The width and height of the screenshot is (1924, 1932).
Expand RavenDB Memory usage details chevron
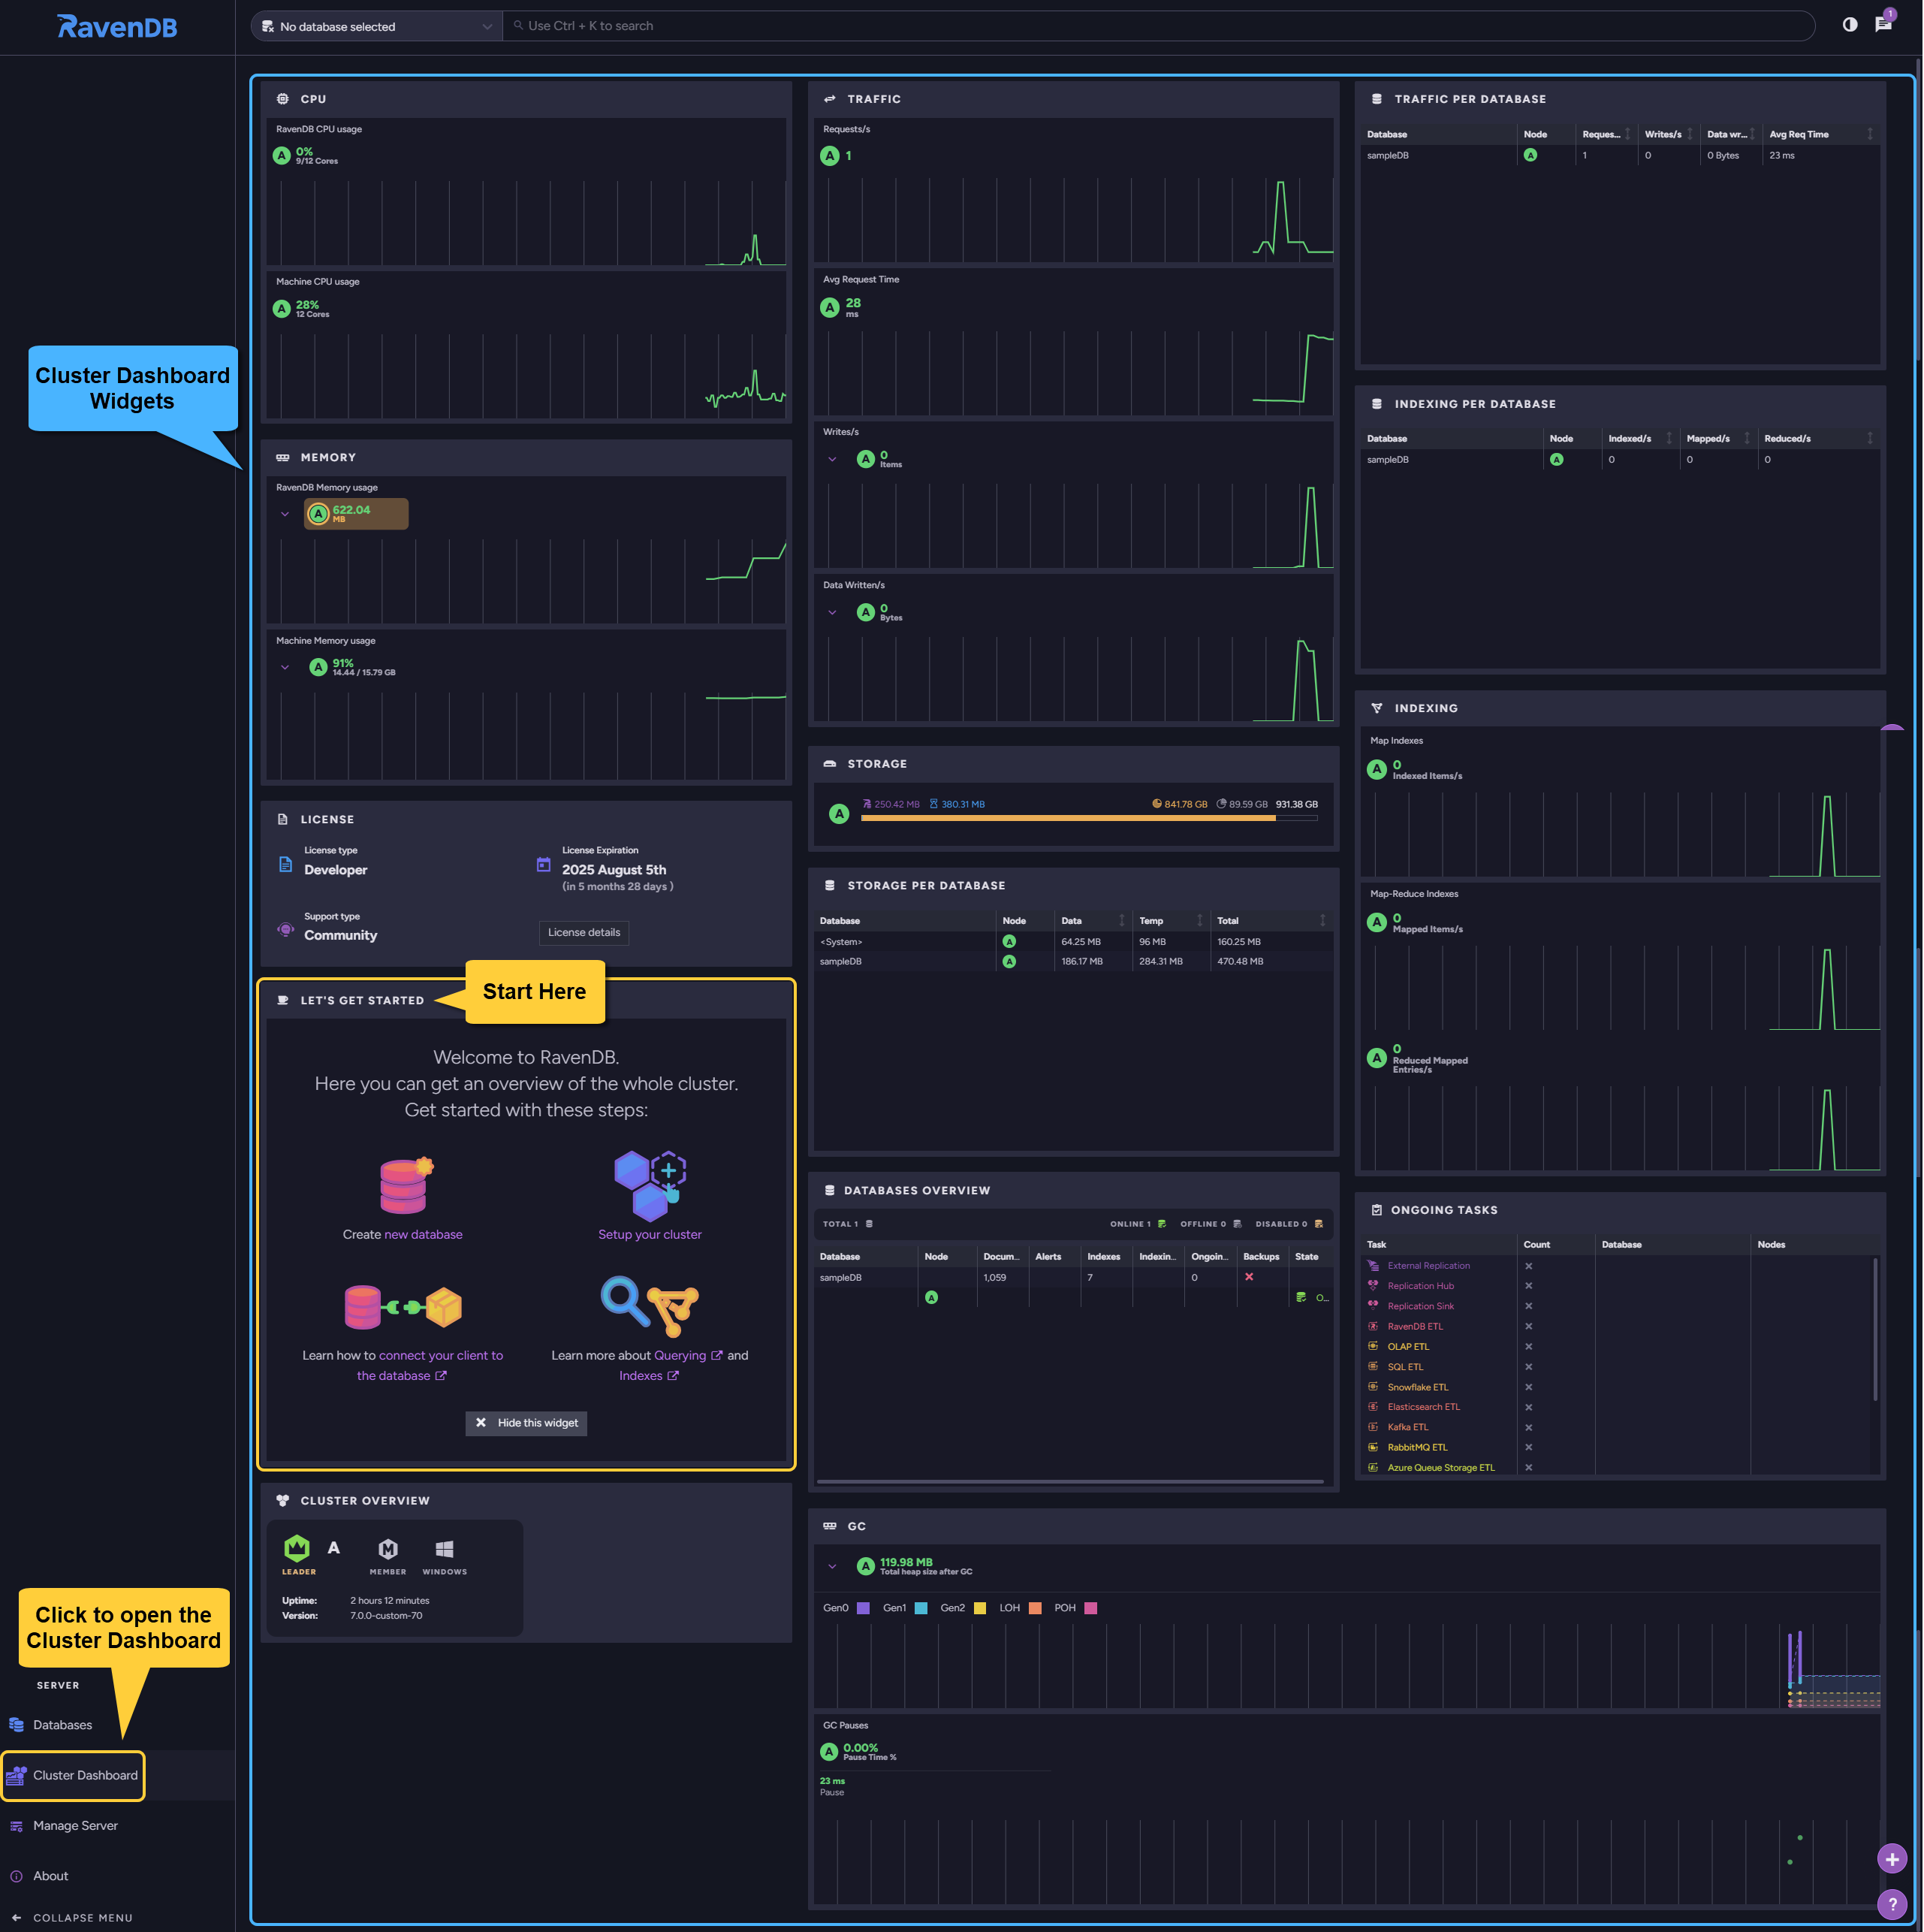point(285,514)
